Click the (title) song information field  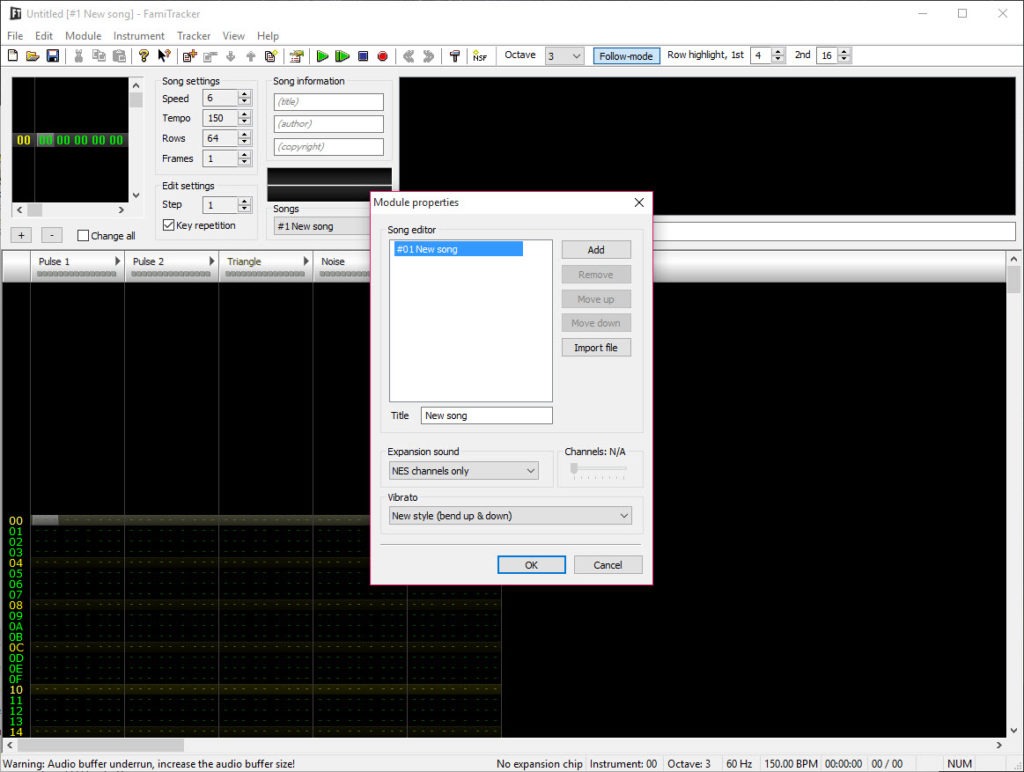tap(328, 102)
